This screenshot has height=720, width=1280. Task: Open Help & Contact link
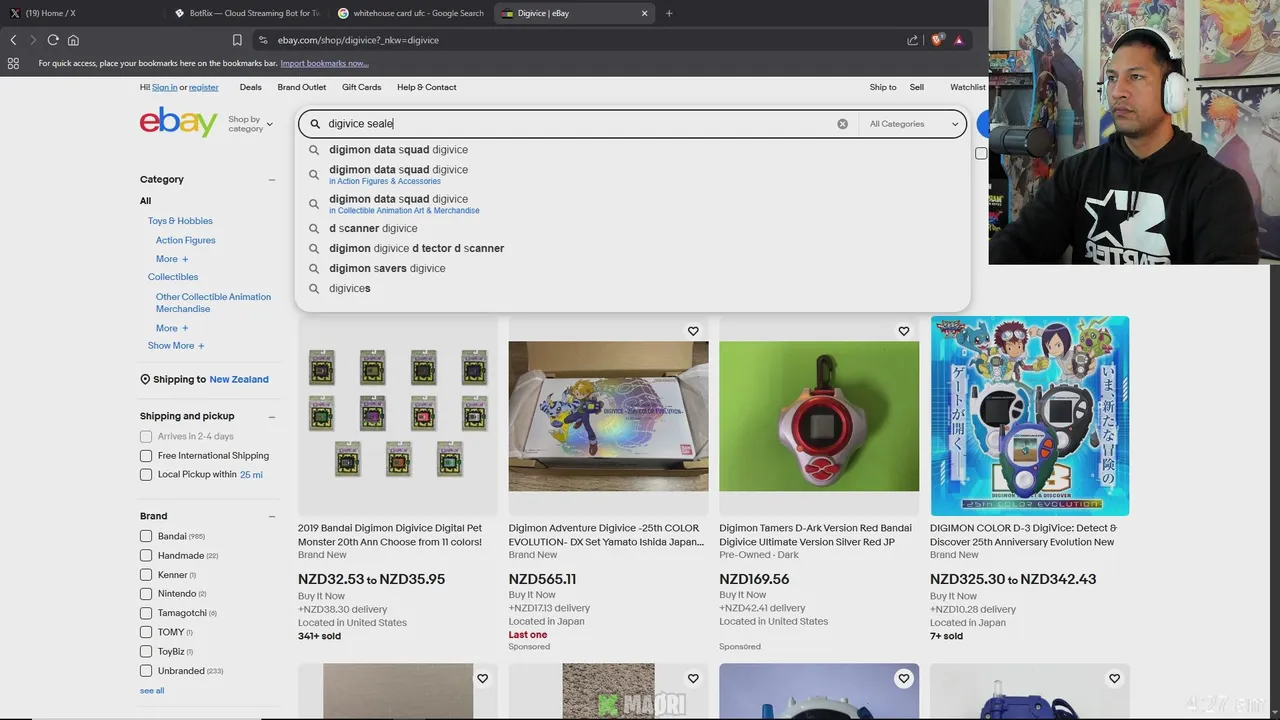point(426,87)
